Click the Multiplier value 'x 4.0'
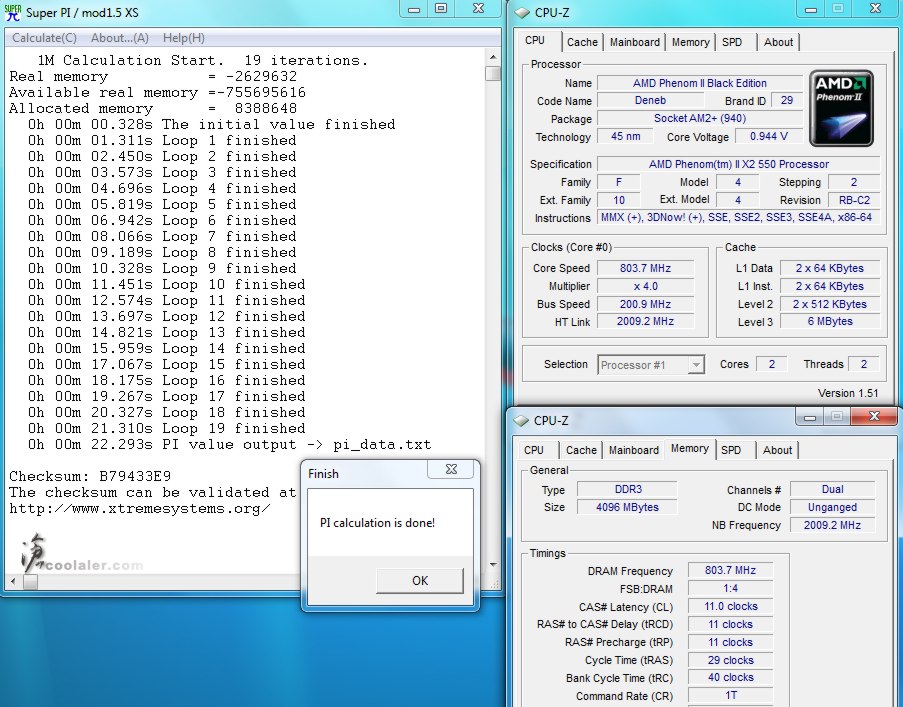 tap(646, 286)
